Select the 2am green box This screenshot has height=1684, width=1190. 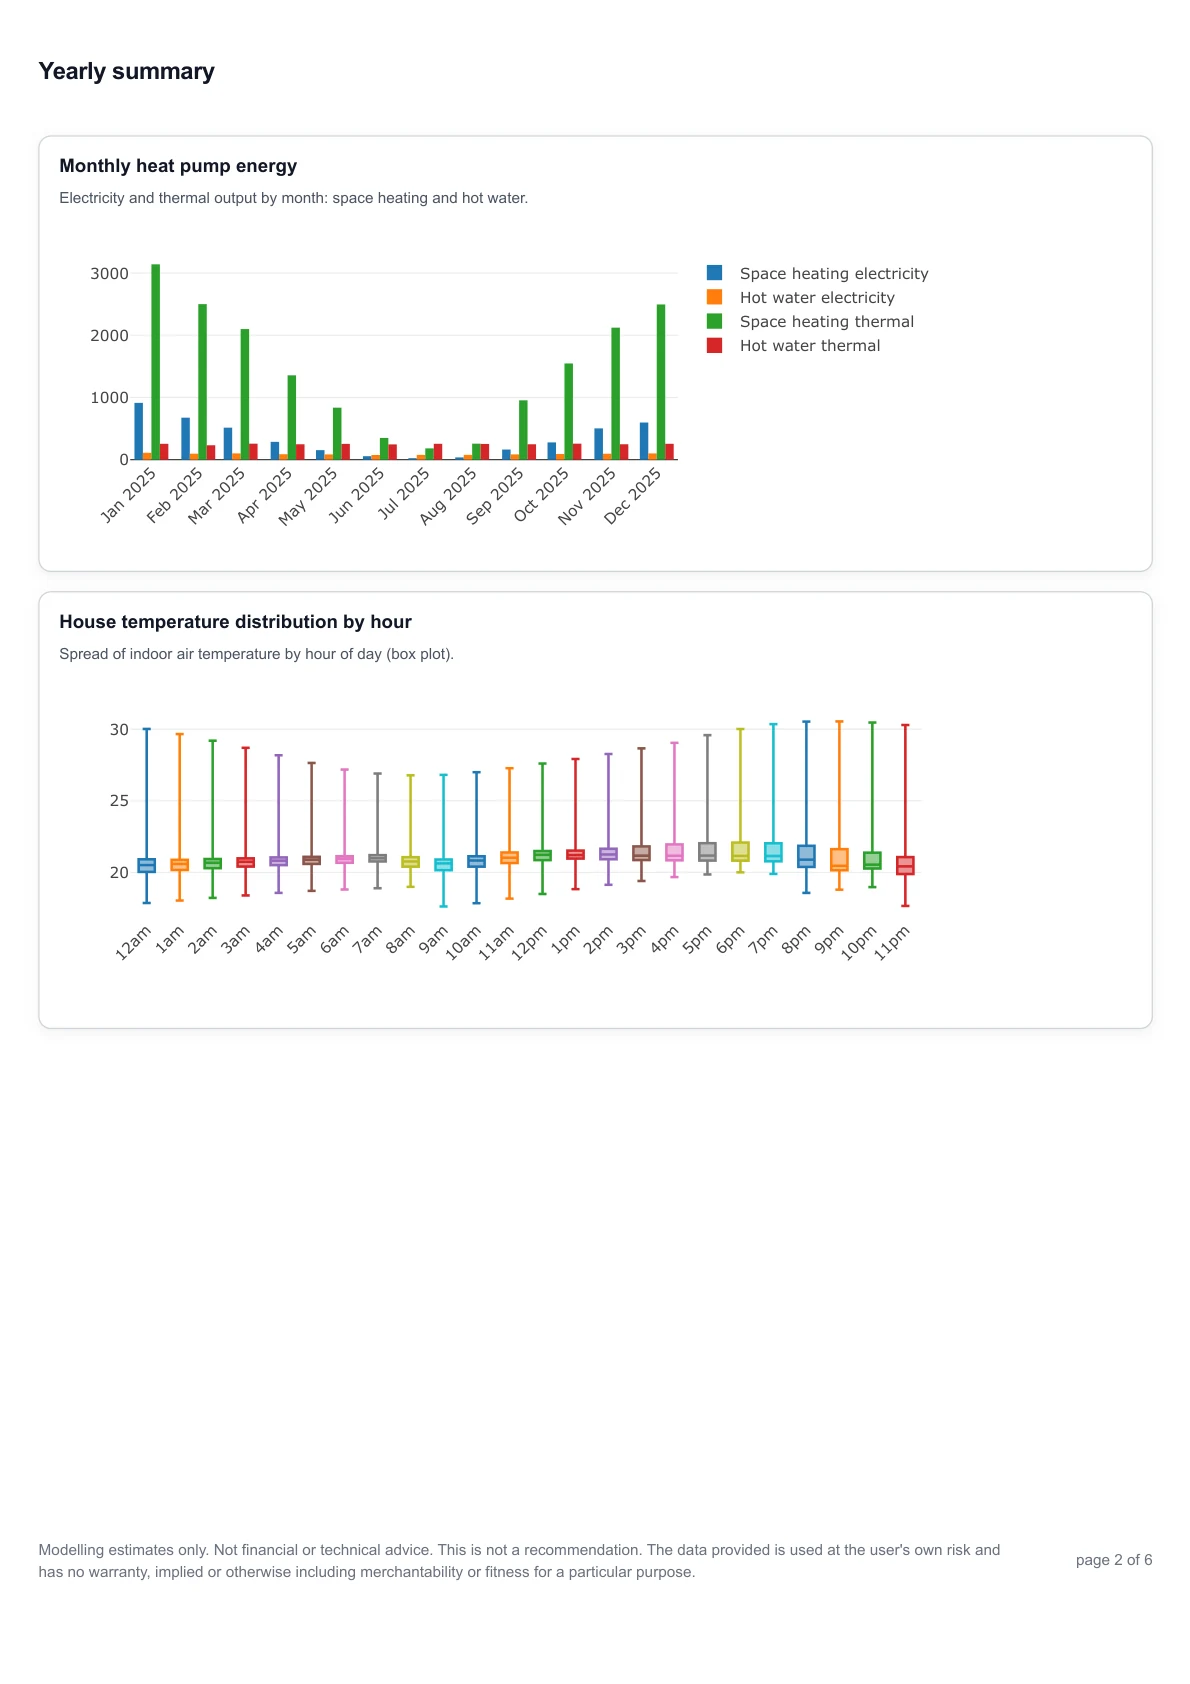click(x=213, y=864)
